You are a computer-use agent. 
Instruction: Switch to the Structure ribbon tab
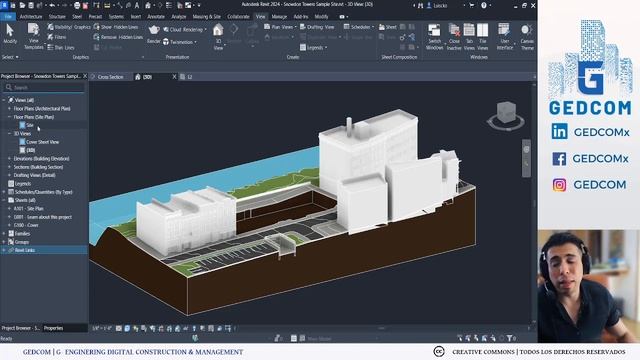(57, 17)
